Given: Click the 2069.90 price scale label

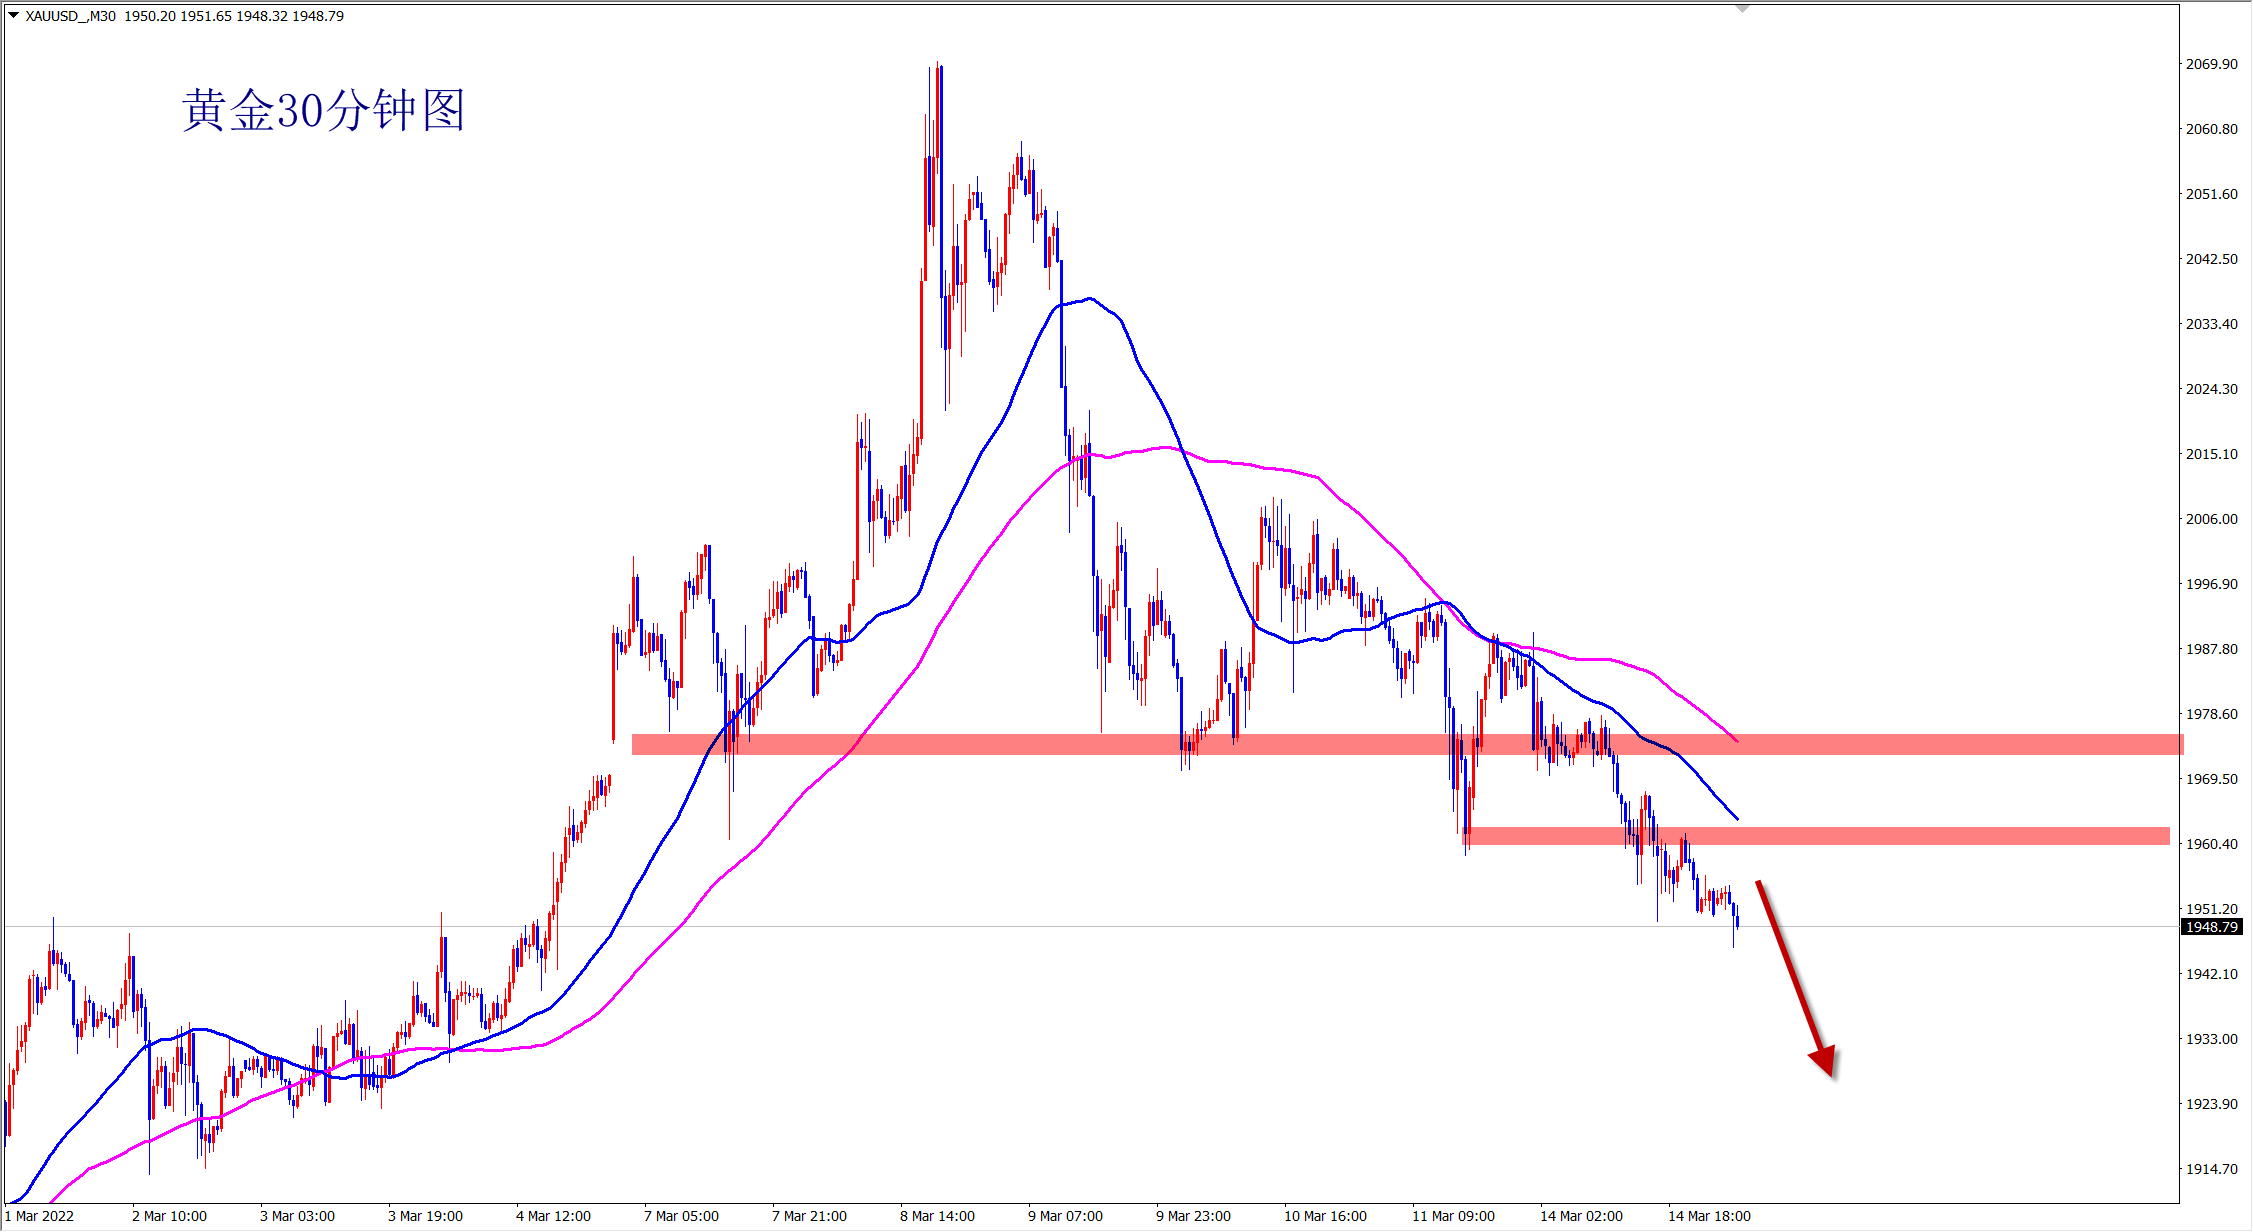Looking at the screenshot, I should (2211, 64).
